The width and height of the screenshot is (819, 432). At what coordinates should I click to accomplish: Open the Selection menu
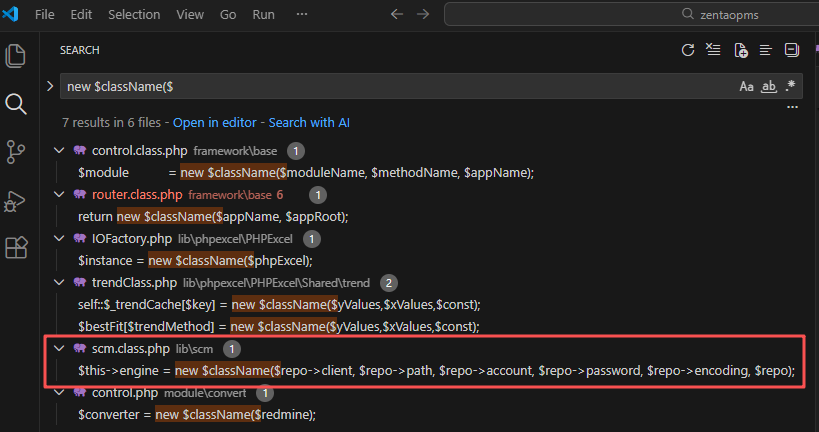click(x=133, y=15)
